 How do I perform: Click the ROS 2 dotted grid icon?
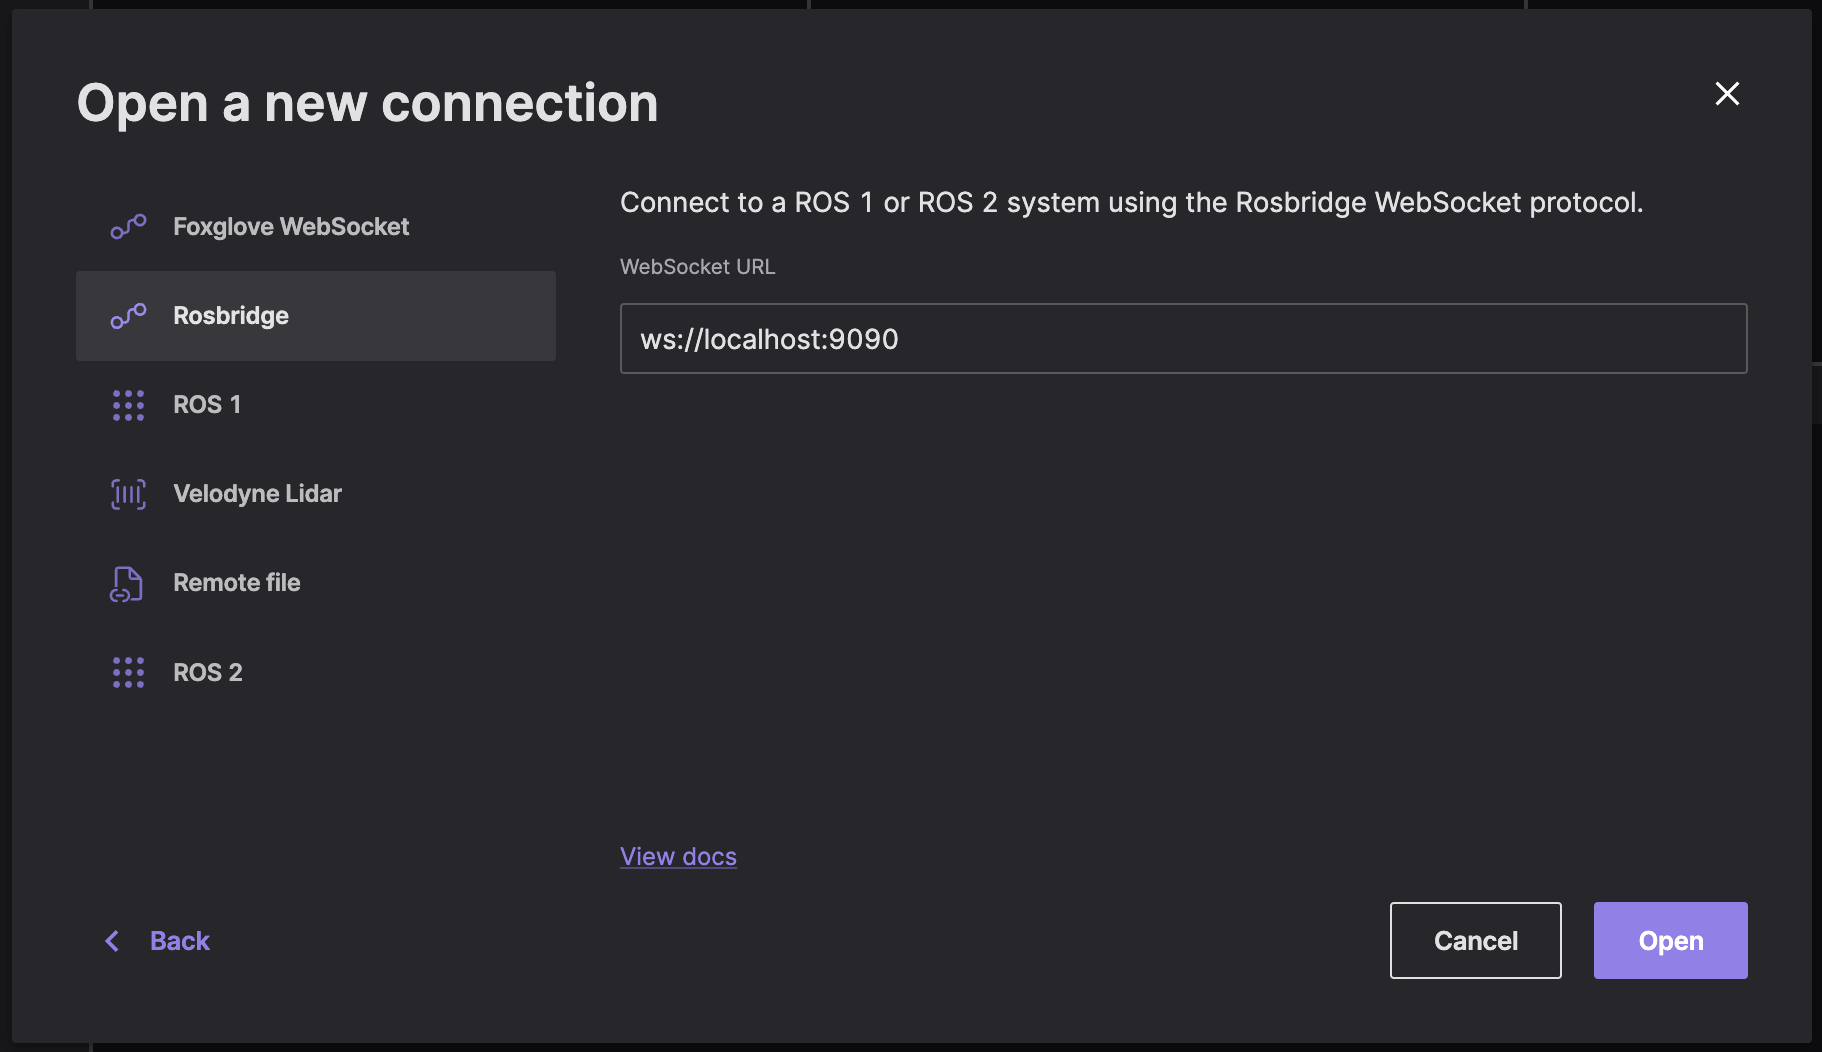click(128, 672)
